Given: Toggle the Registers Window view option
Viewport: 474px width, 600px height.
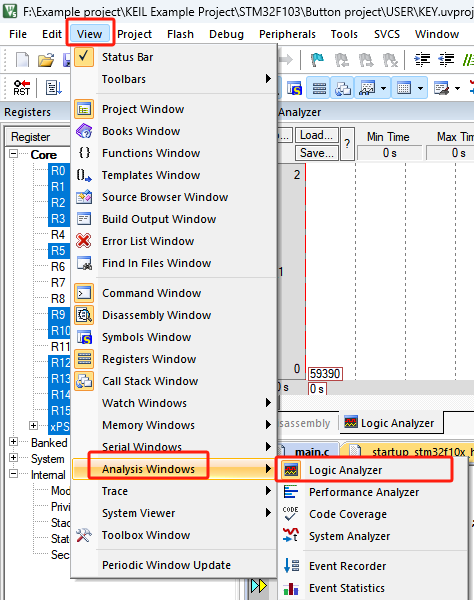Looking at the screenshot, I should pyautogui.click(x=149, y=359).
